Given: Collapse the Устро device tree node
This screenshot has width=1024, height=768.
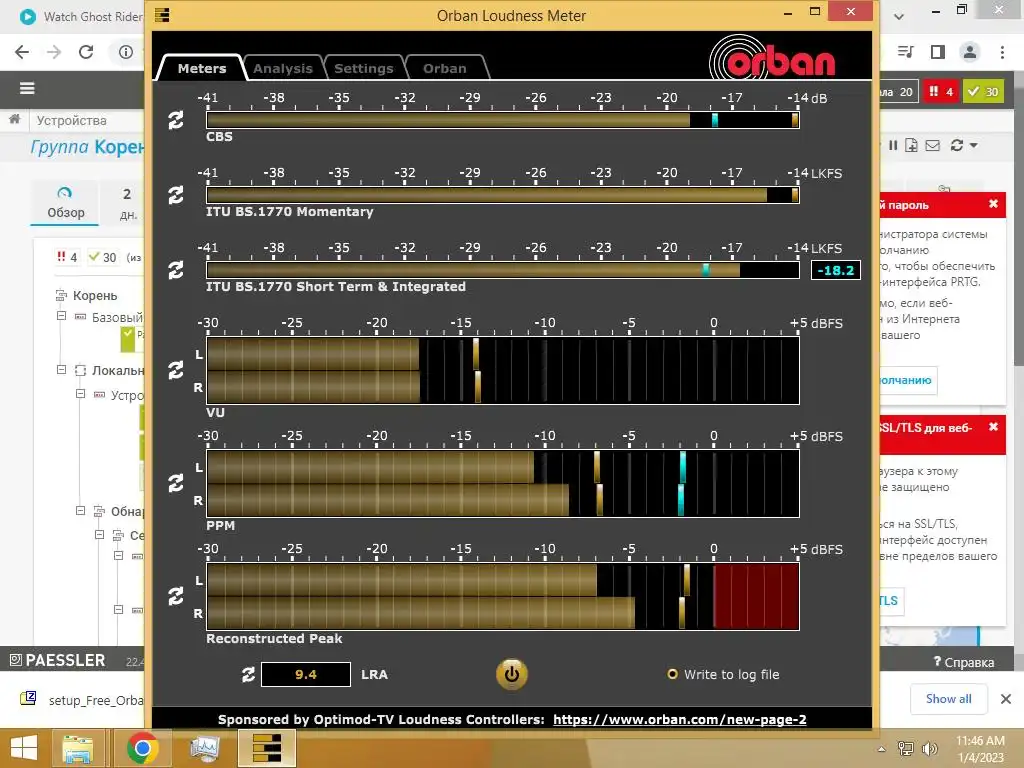Looking at the screenshot, I should pos(80,394).
